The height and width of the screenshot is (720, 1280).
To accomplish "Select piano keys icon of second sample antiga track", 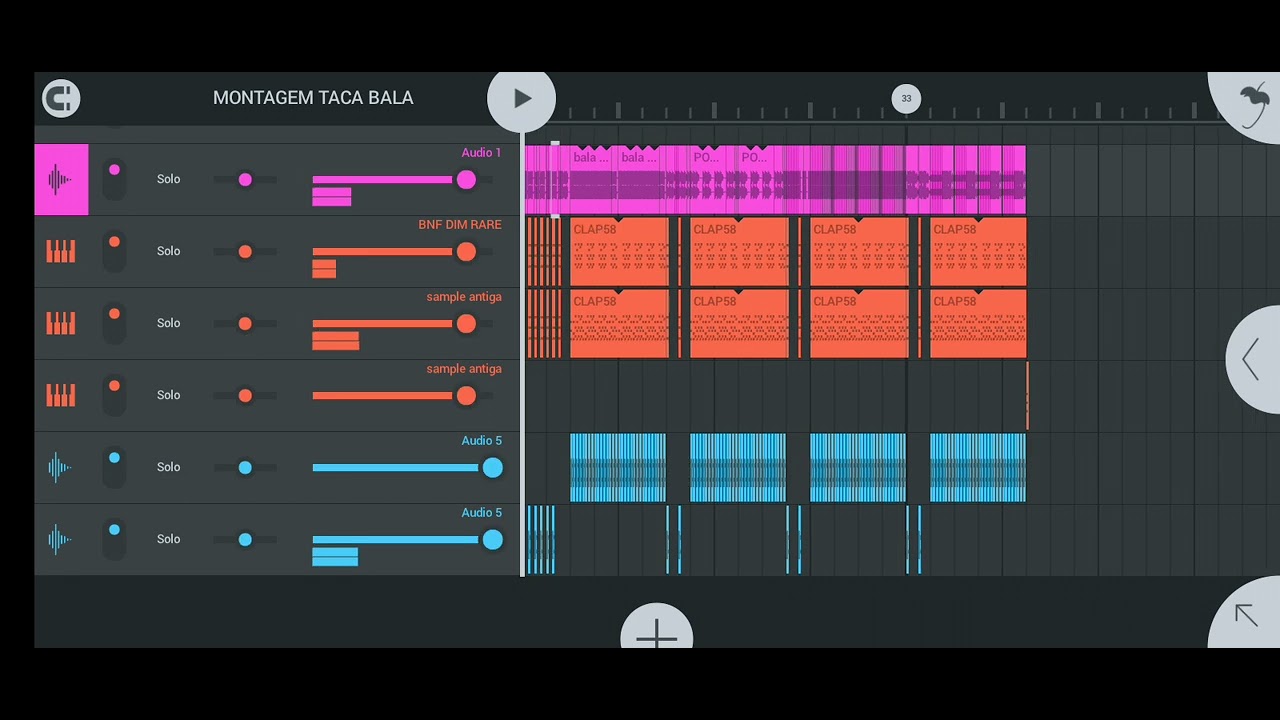I will pos(61,395).
